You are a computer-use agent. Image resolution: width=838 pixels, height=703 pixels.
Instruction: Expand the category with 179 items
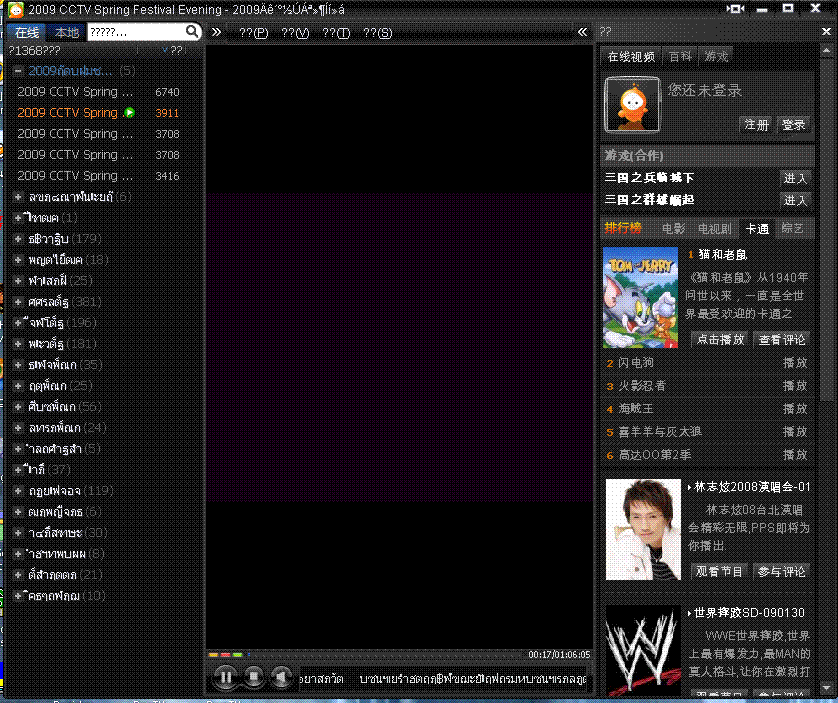coord(18,239)
